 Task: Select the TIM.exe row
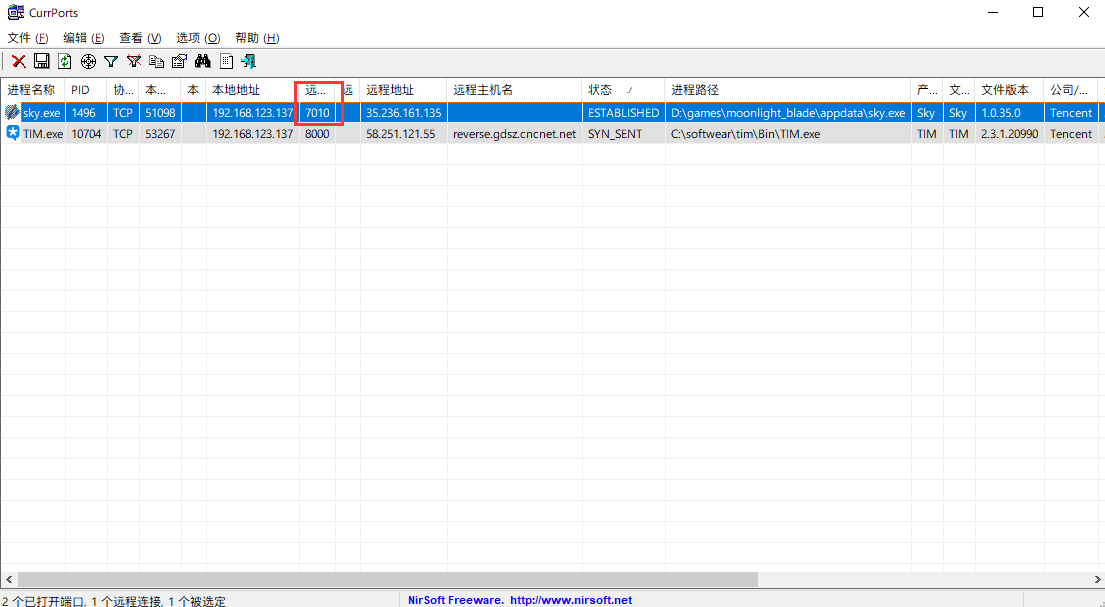(x=552, y=134)
